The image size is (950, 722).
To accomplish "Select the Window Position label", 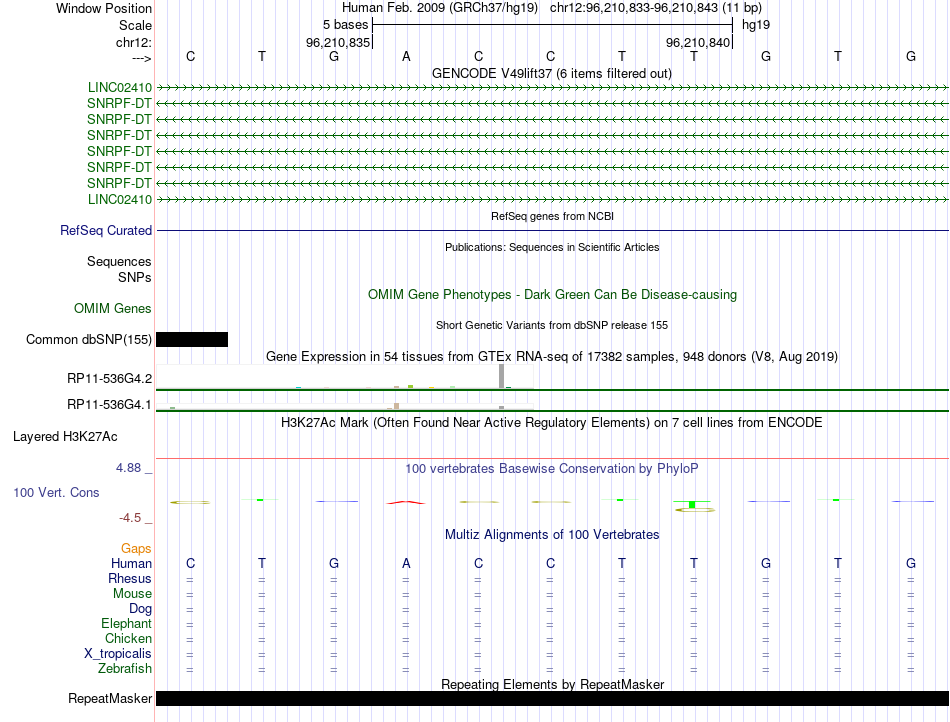I will click(x=104, y=8).
